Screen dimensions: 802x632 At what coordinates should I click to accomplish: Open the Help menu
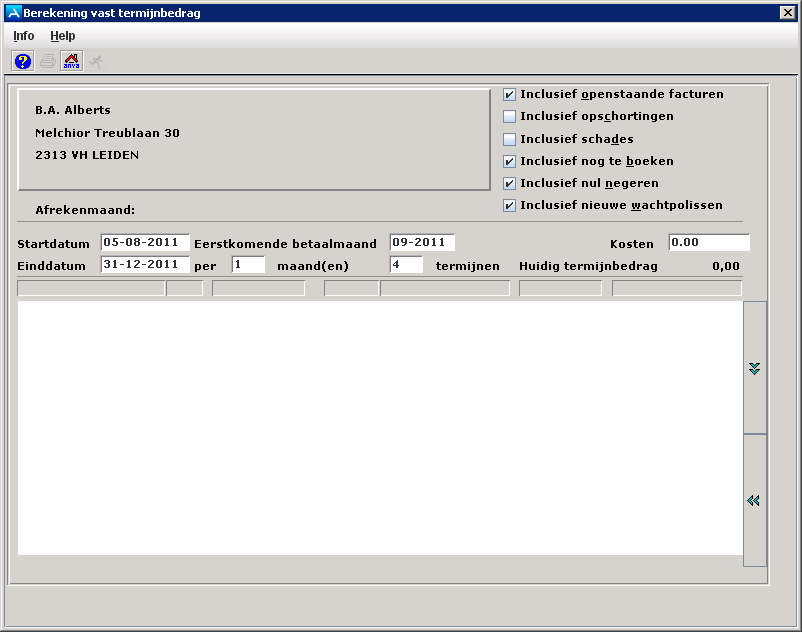coord(63,36)
